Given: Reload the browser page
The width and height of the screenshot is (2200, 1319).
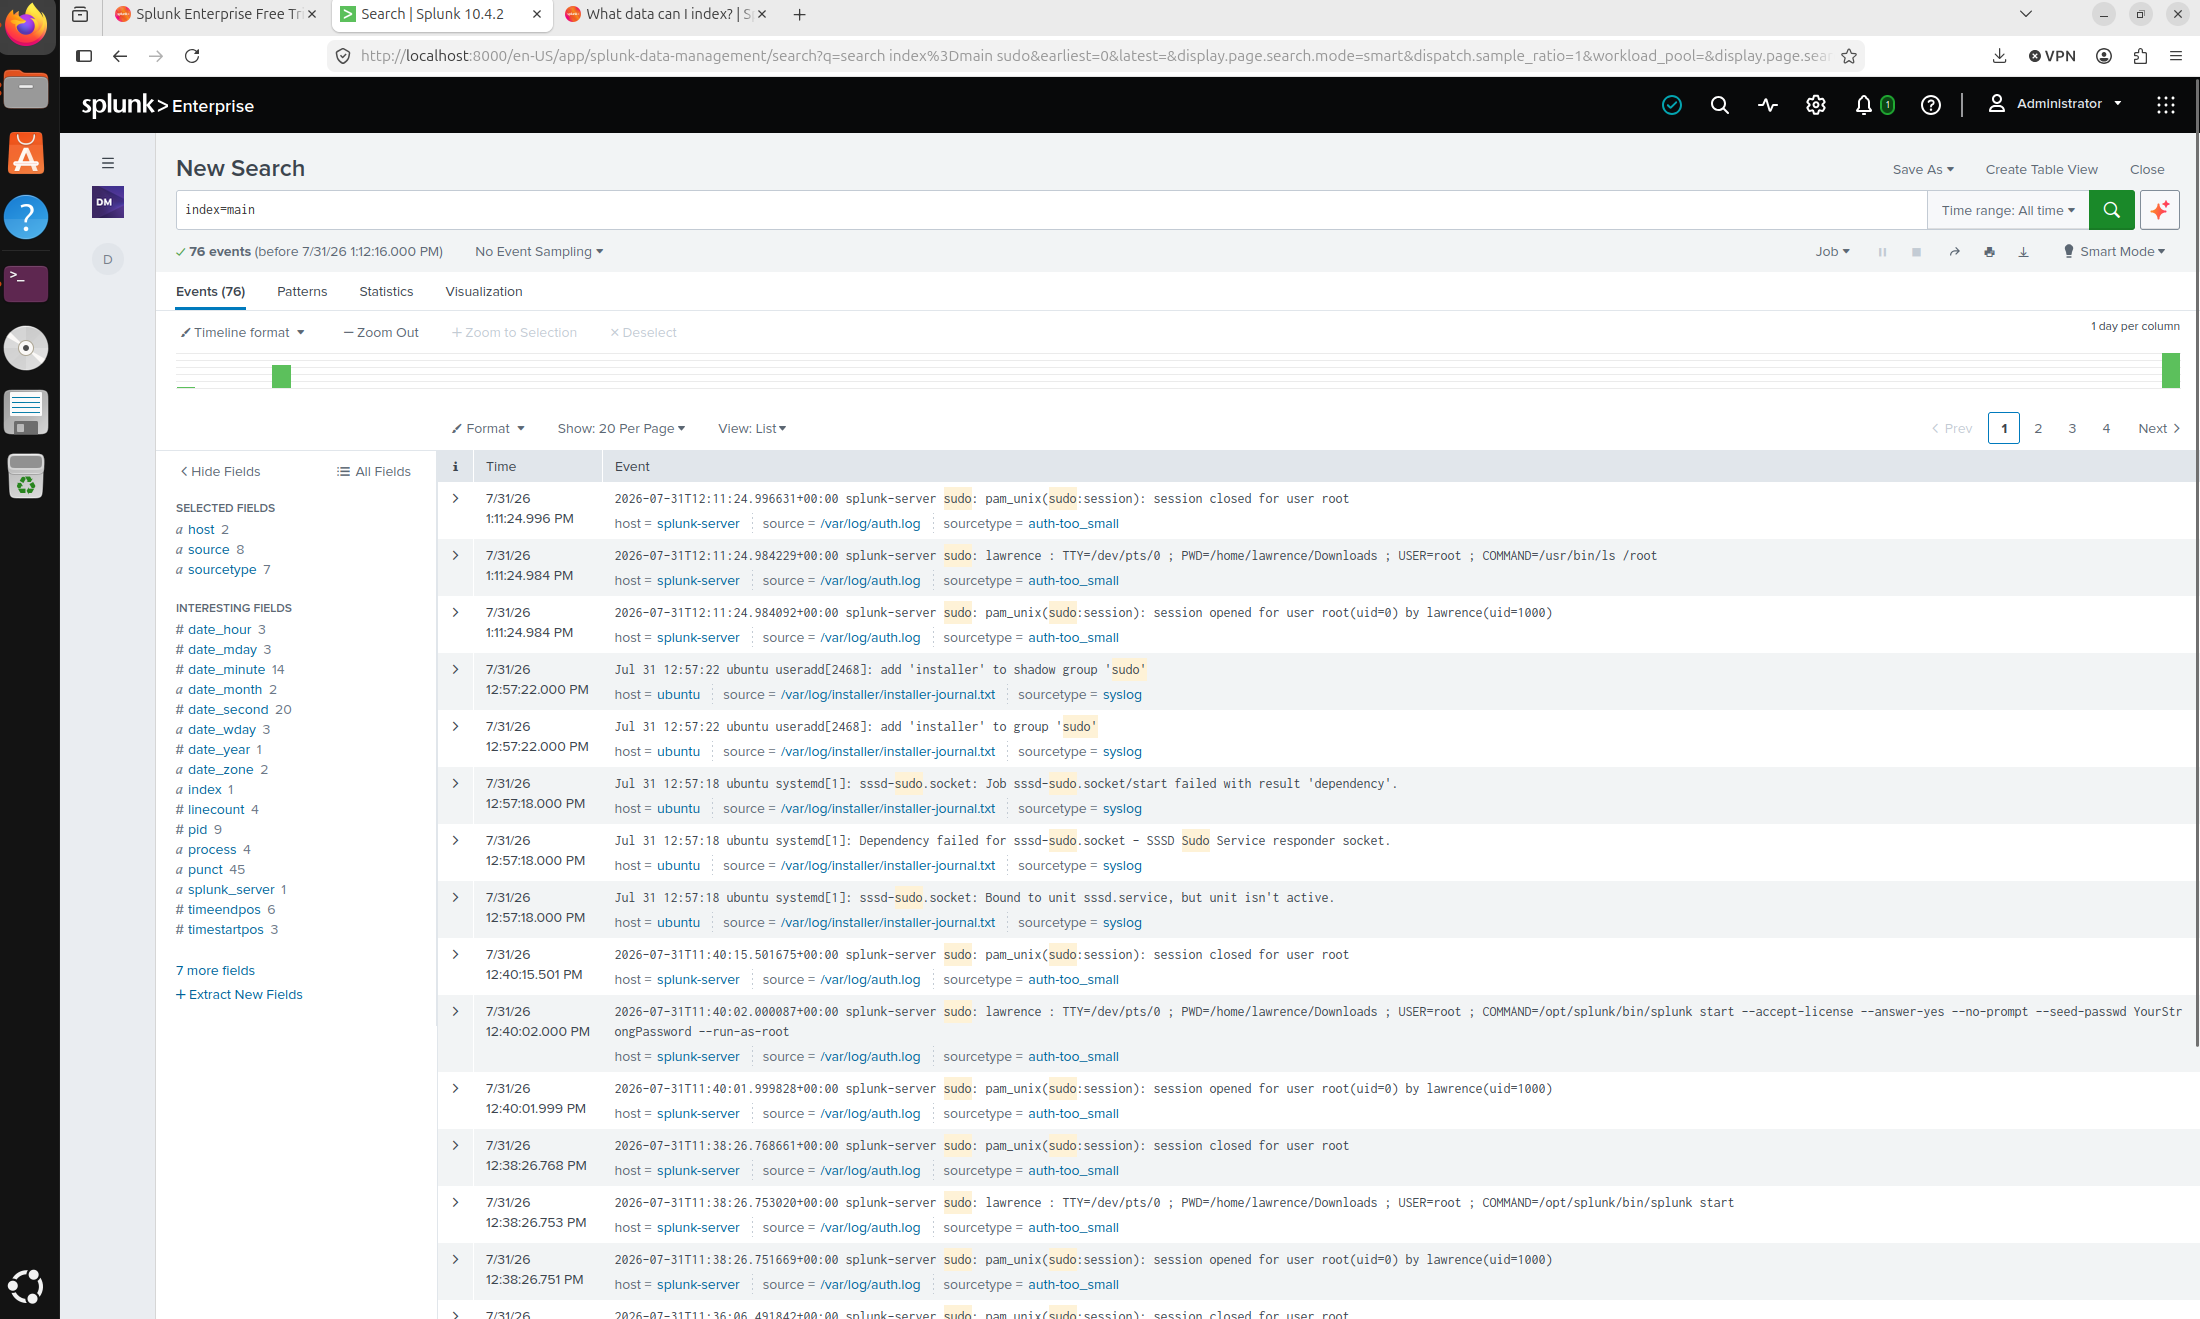Looking at the screenshot, I should pyautogui.click(x=192, y=56).
